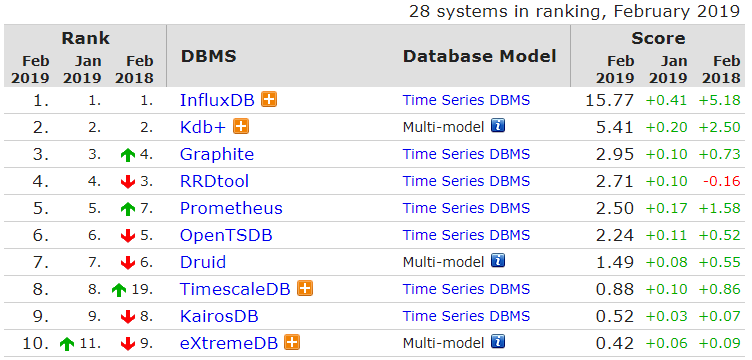Image resolution: width=752 pixels, height=360 pixels.
Task: Click the green up arrow in the TimescaleDB row
Action: [x=119, y=290]
